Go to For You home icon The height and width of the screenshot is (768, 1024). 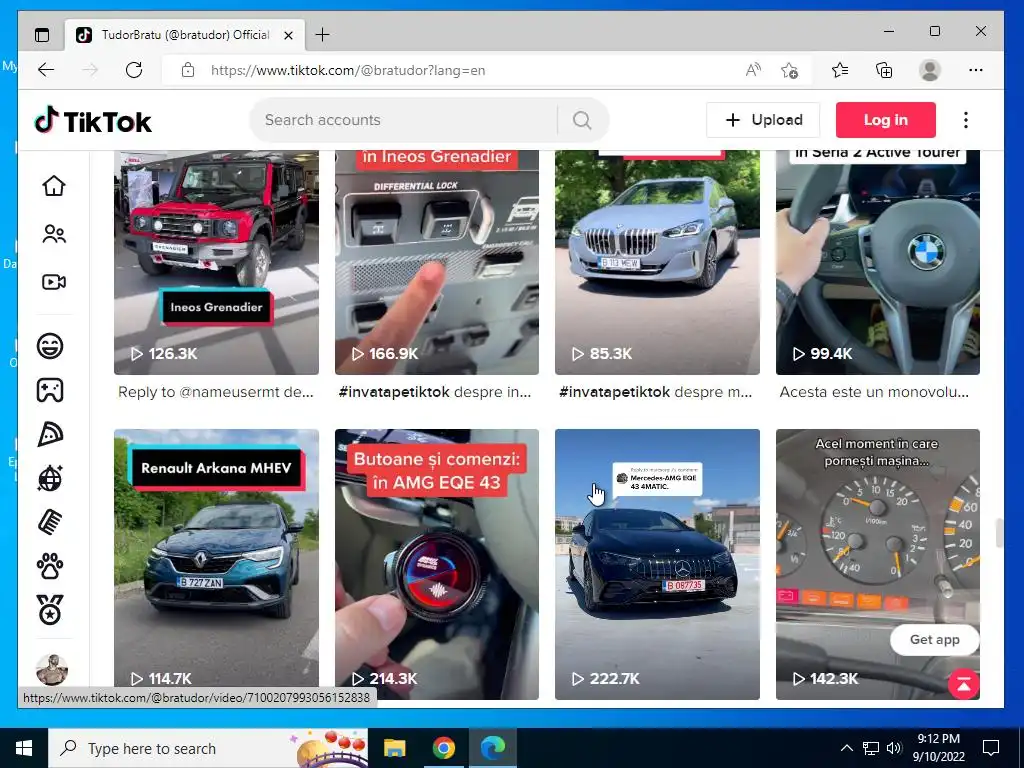pyautogui.click(x=54, y=185)
